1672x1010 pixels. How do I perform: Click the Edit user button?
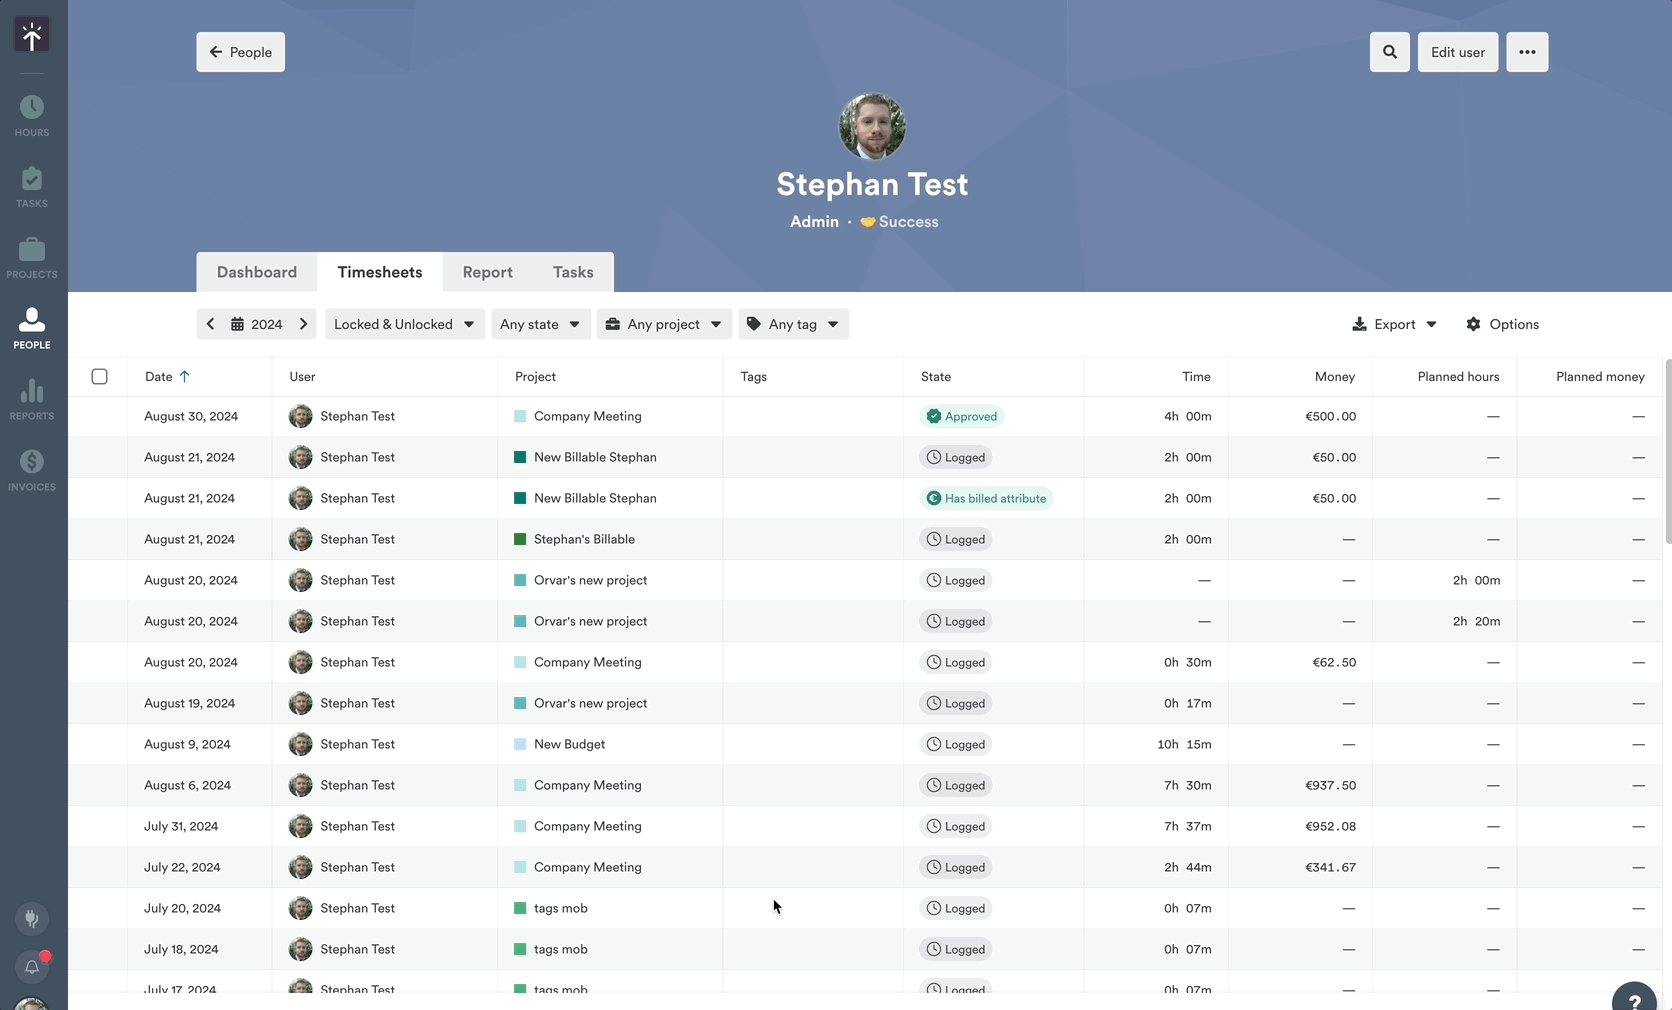click(x=1457, y=52)
